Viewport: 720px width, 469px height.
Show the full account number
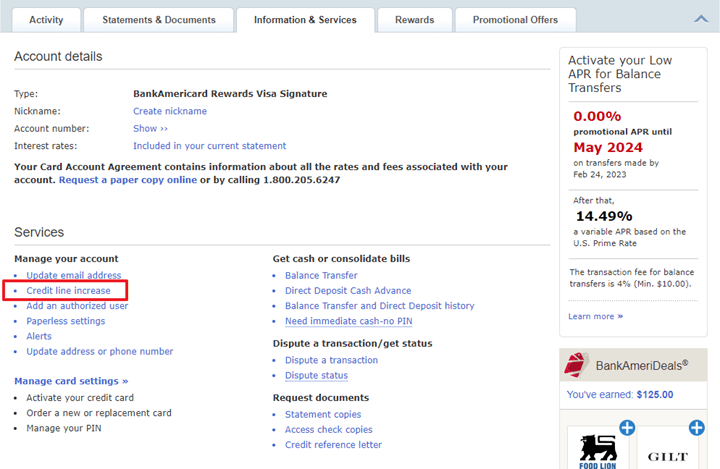click(x=150, y=129)
